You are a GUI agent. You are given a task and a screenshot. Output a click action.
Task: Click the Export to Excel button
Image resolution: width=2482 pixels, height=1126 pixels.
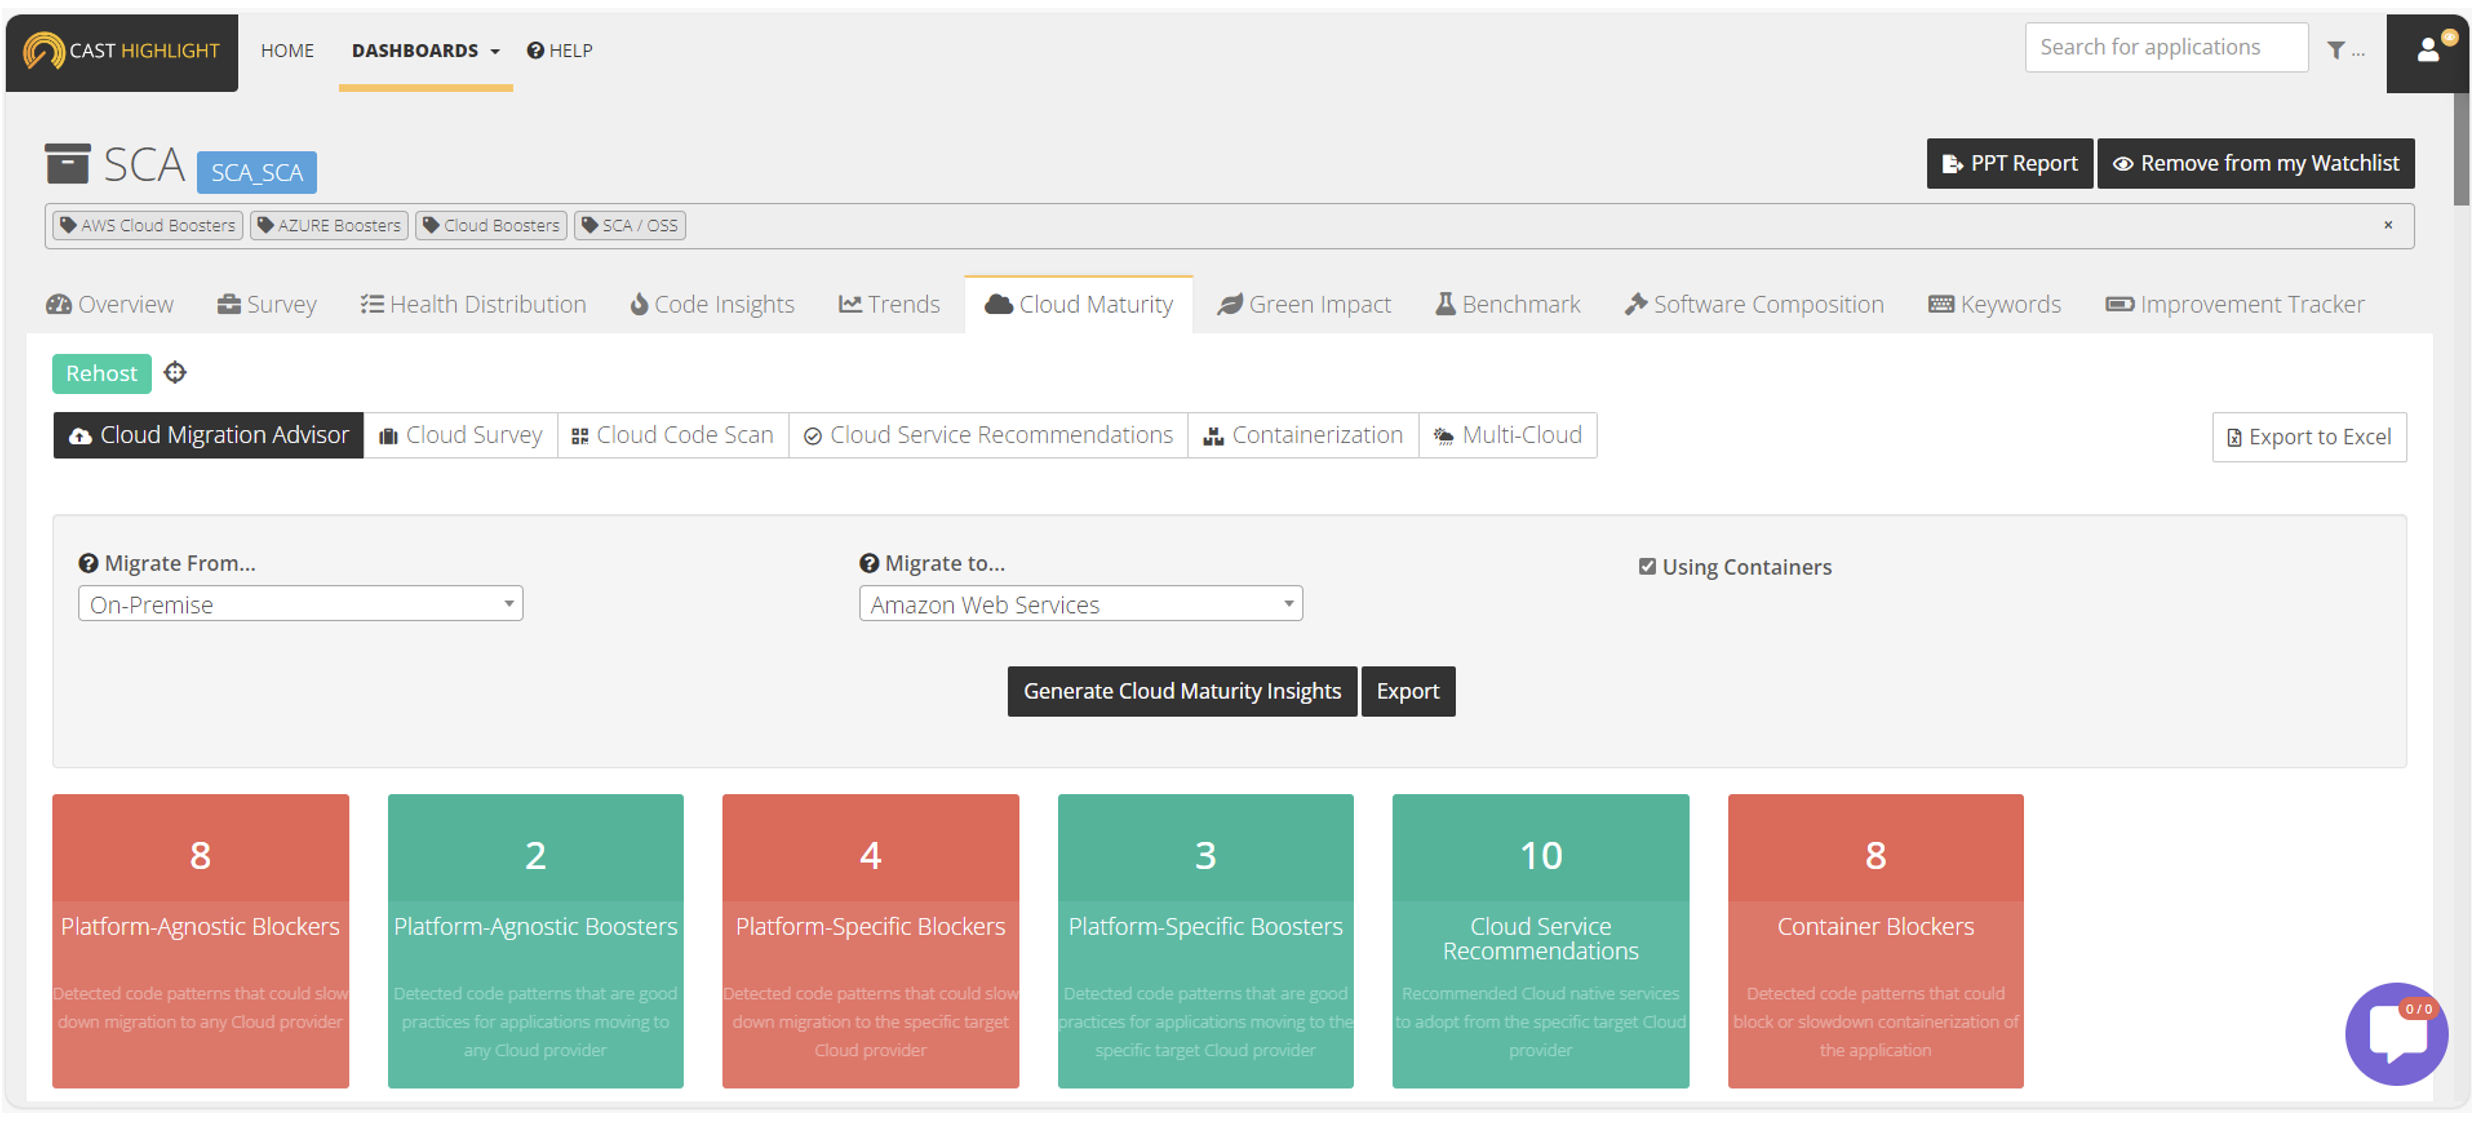click(2308, 437)
